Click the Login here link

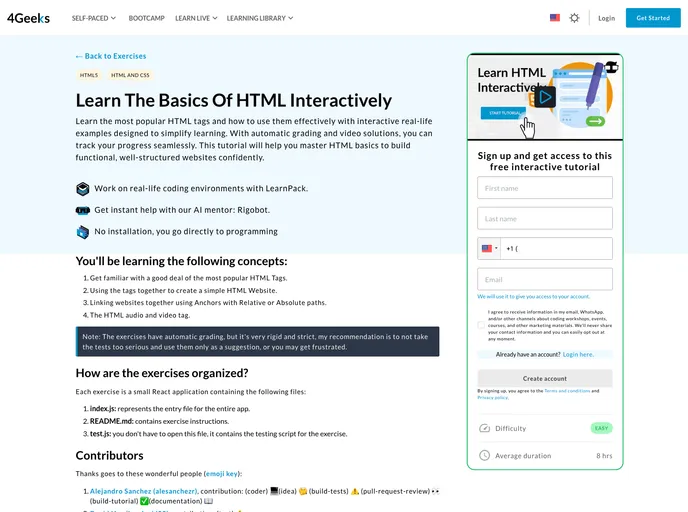coord(578,354)
